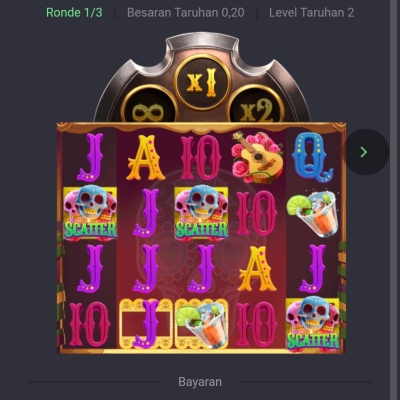Click the infinity symbol chamber
The image size is (400, 400).
[149, 104]
